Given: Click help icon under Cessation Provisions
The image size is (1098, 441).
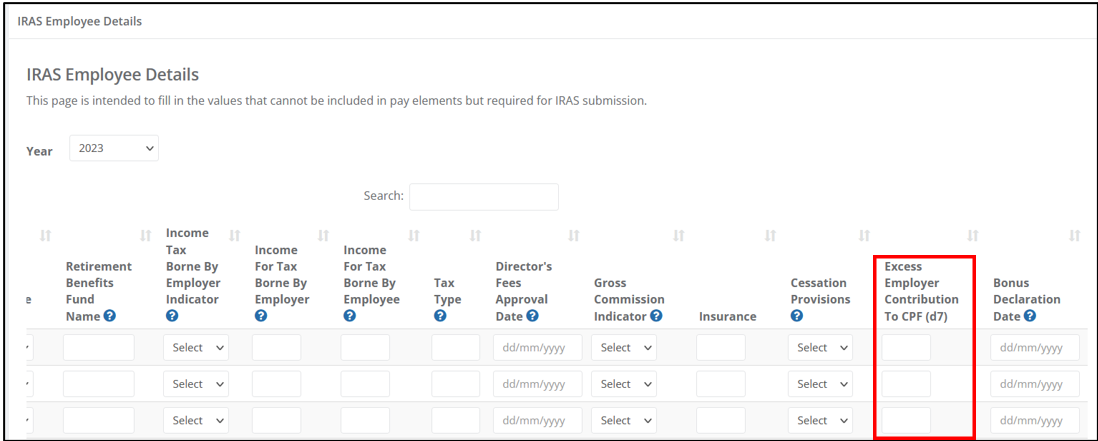Looking at the screenshot, I should point(797,316).
